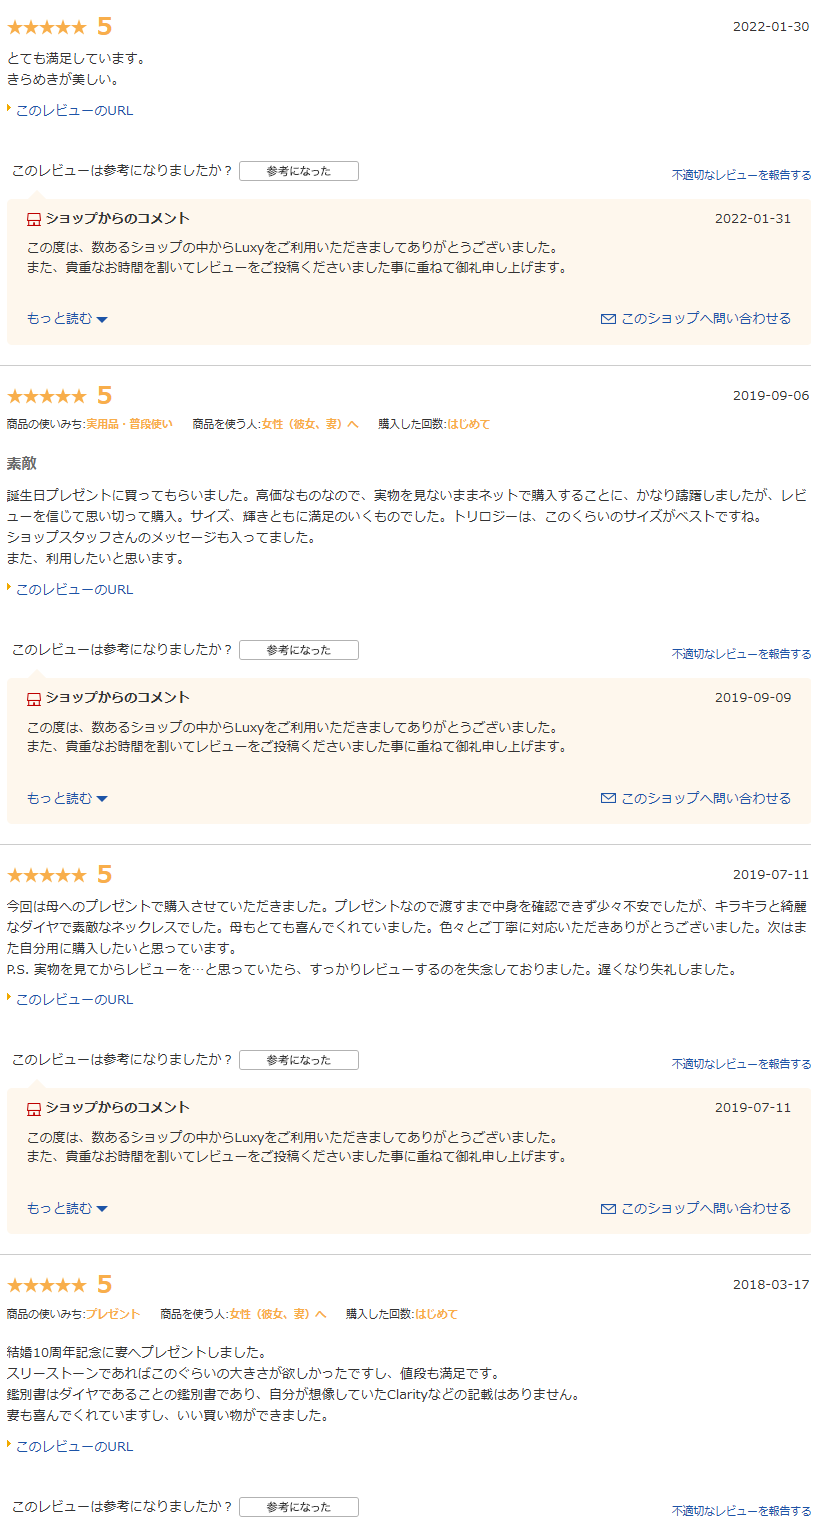This screenshot has height=1534, width=819.
Task: Click envelope icon in 2019-07-11 shop comment
Action: coord(608,1208)
